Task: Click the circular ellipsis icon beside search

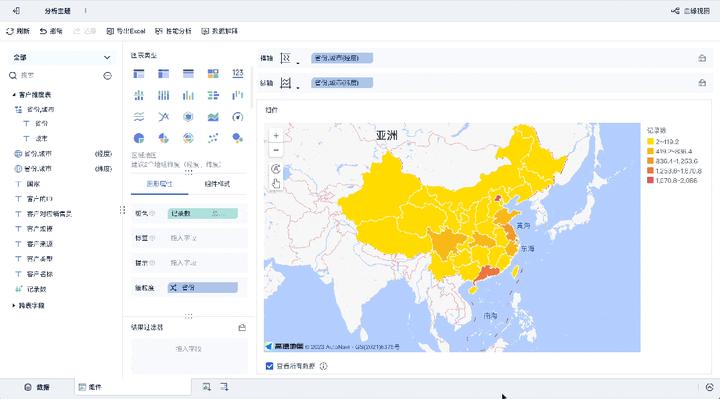Action: click(107, 76)
